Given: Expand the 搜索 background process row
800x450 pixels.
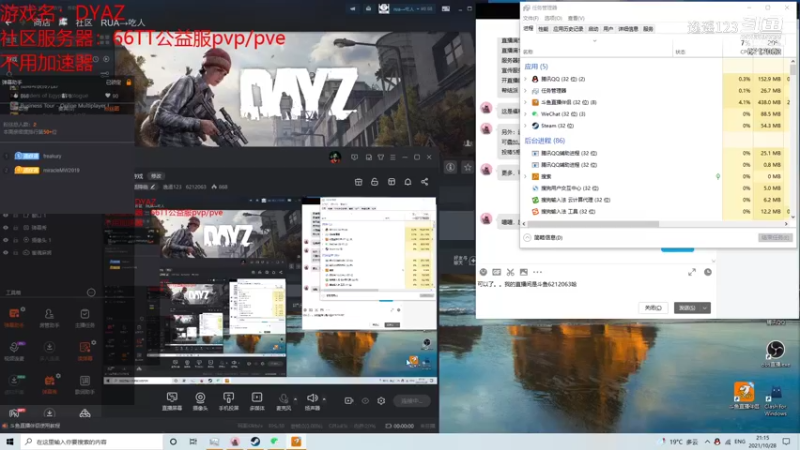Looking at the screenshot, I should [x=526, y=177].
